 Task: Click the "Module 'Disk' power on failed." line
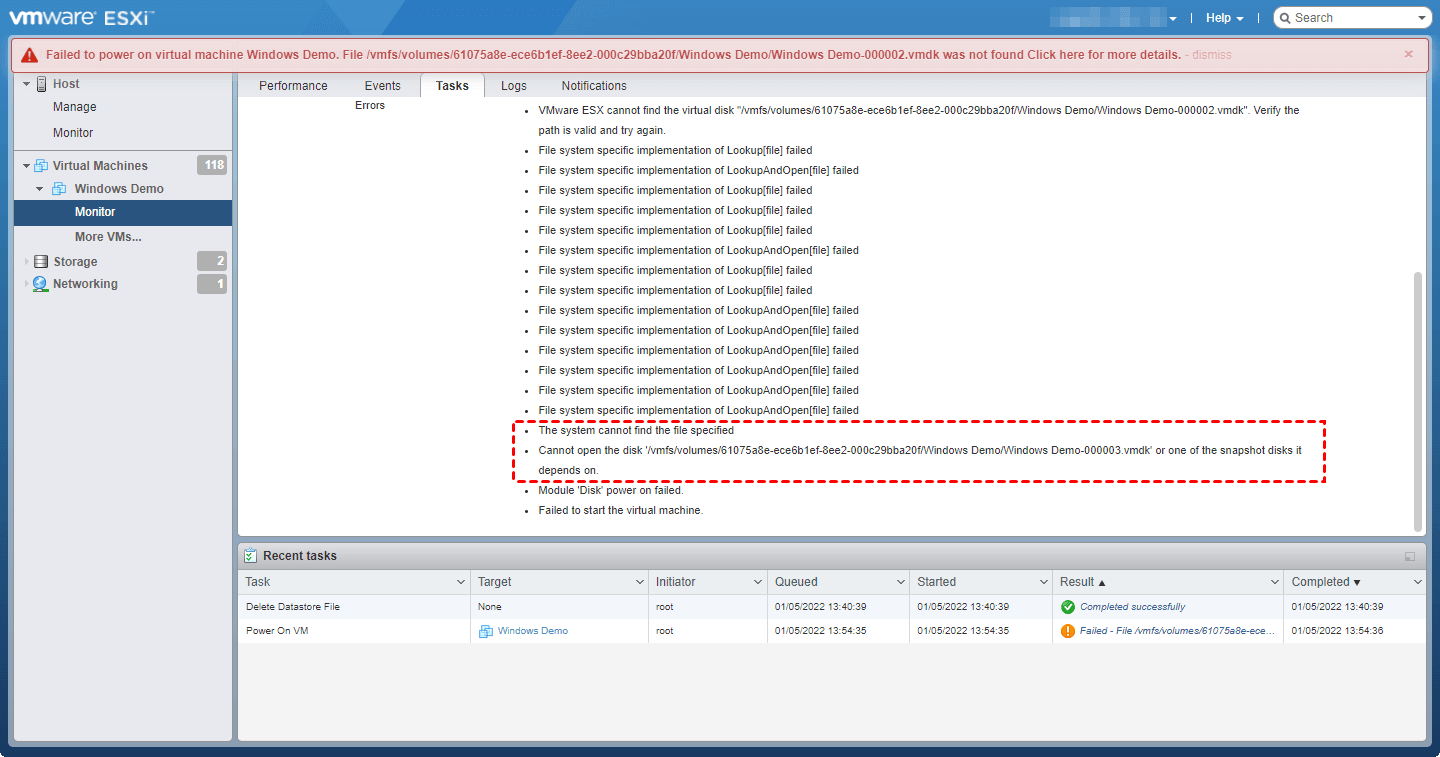point(611,491)
